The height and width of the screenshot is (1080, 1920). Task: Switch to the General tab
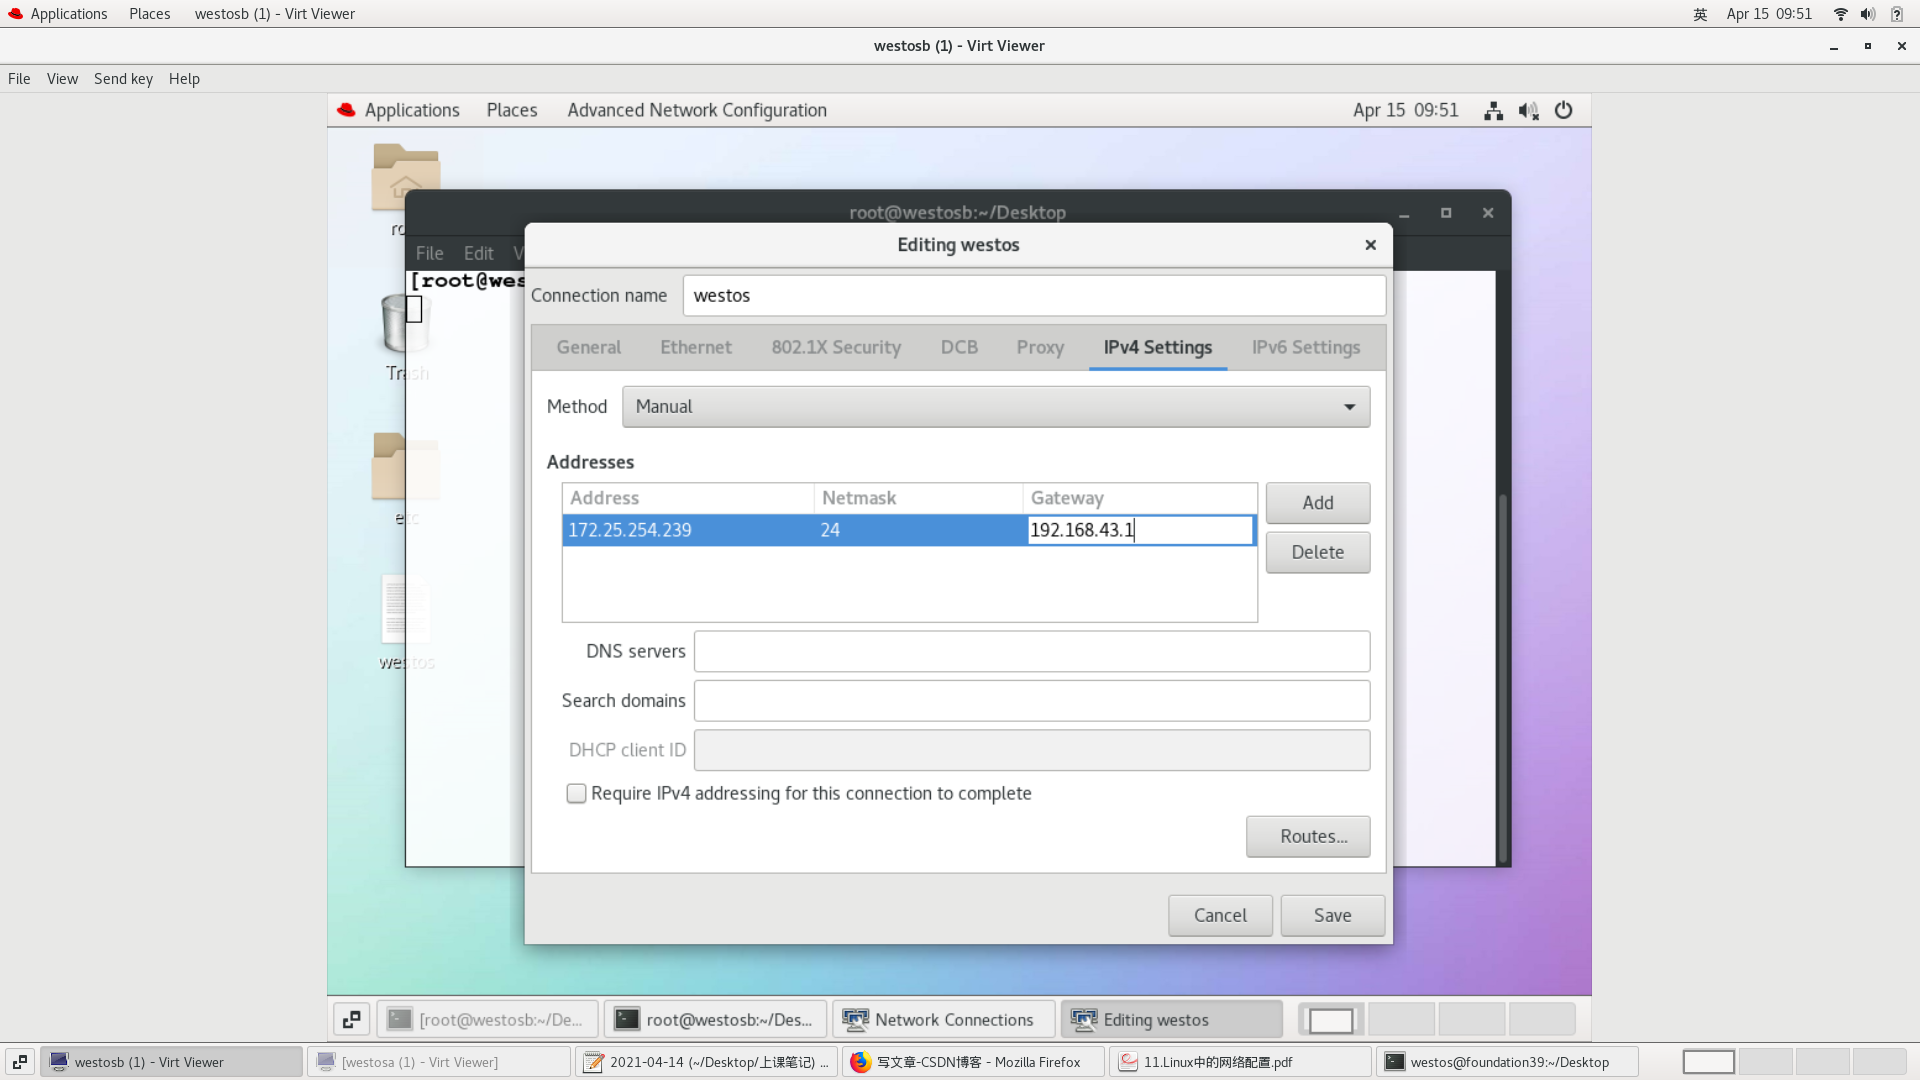point(588,347)
